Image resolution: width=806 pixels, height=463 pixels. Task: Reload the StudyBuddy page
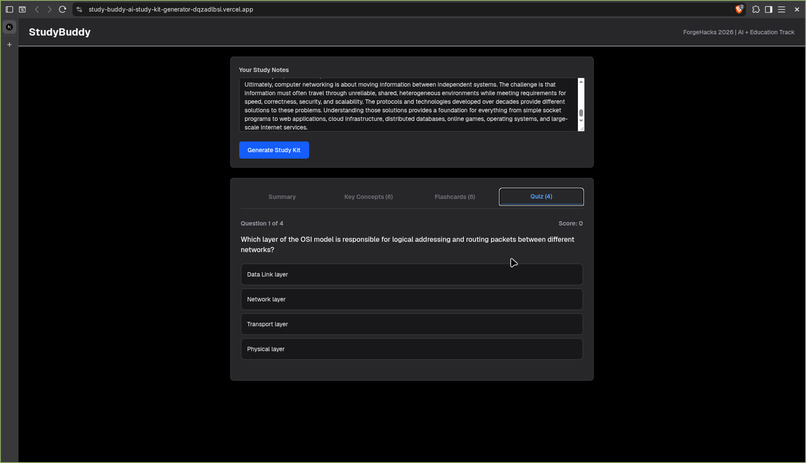[62, 9]
